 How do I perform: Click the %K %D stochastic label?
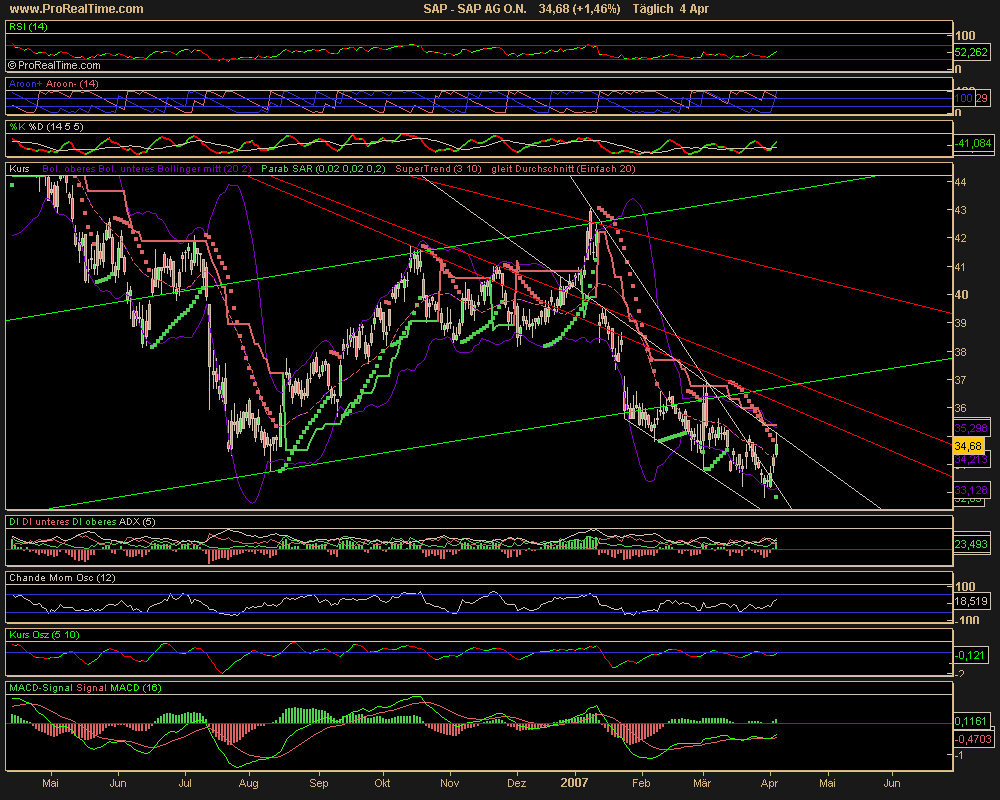point(42,126)
